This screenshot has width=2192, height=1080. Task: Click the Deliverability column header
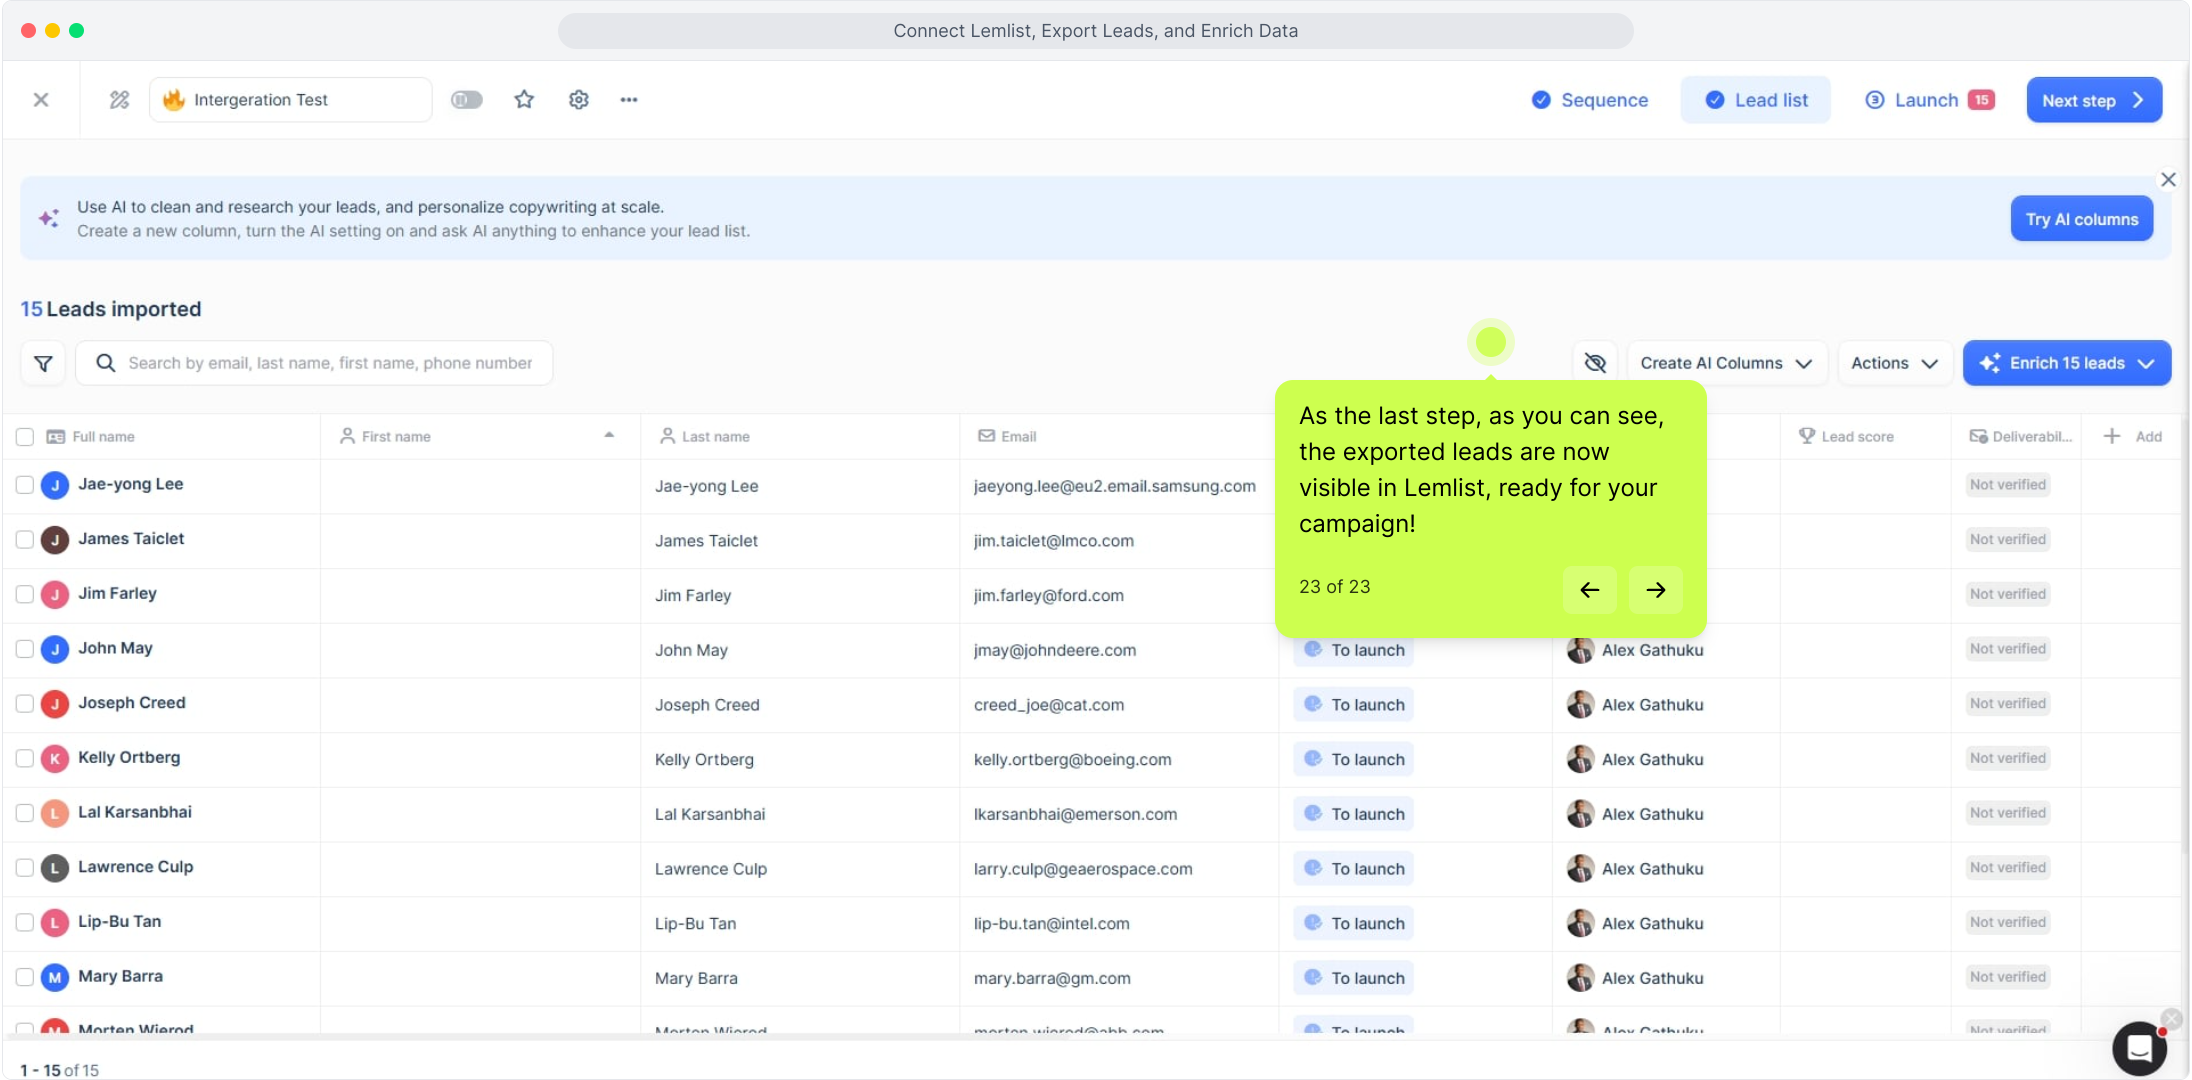2020,437
